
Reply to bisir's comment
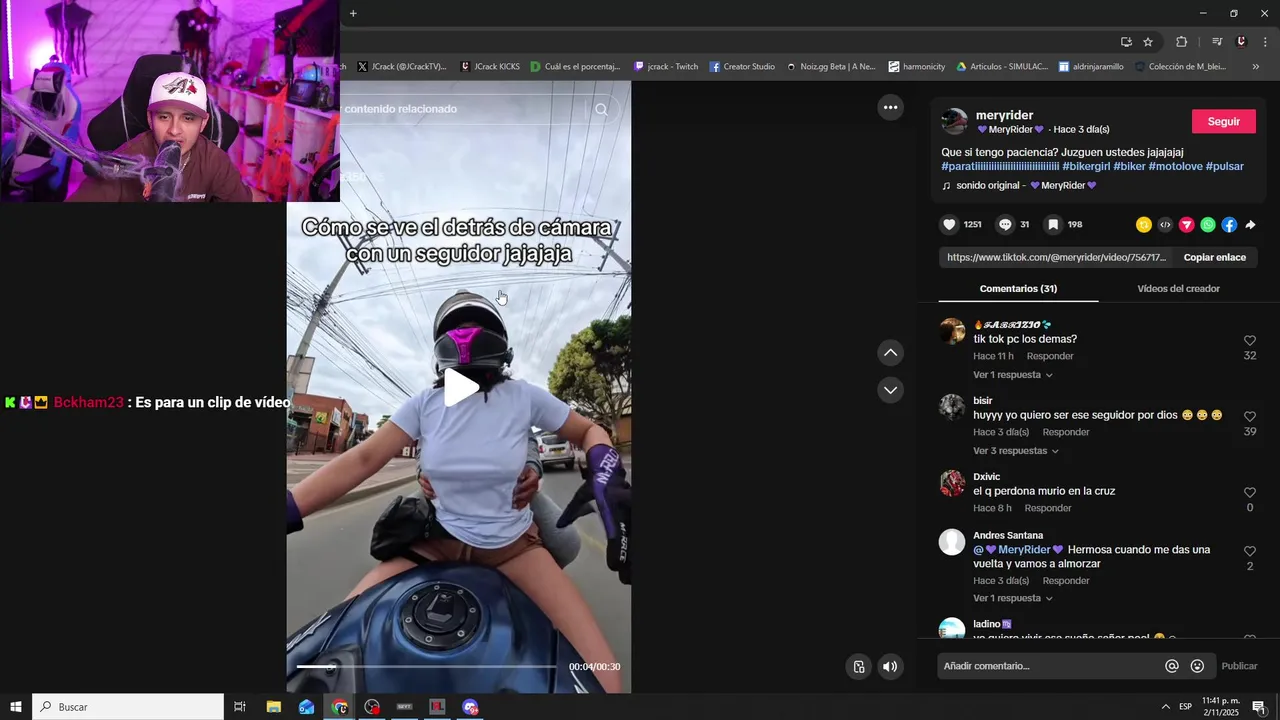[x=1066, y=432]
